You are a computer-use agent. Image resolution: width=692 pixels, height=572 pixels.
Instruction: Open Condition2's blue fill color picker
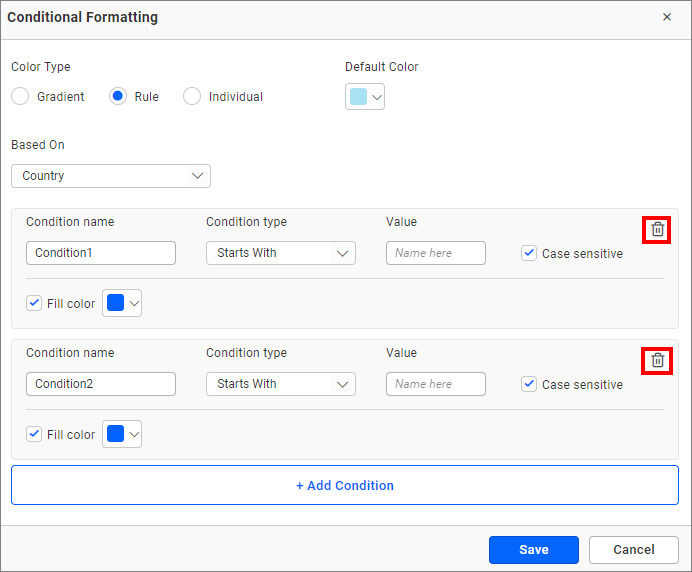[122, 434]
